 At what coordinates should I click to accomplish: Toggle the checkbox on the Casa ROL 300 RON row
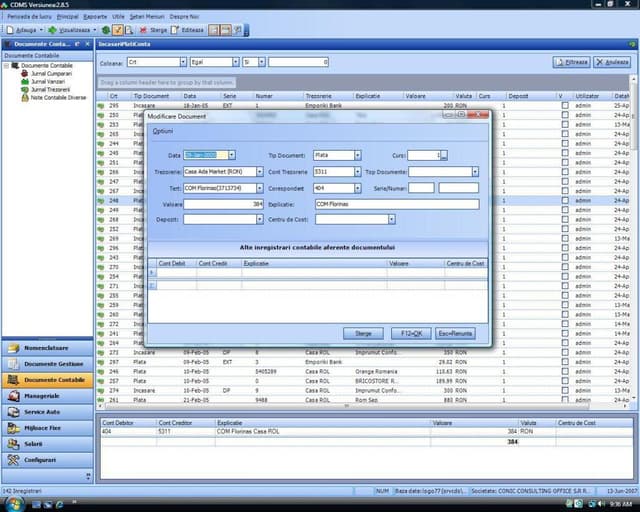click(565, 353)
